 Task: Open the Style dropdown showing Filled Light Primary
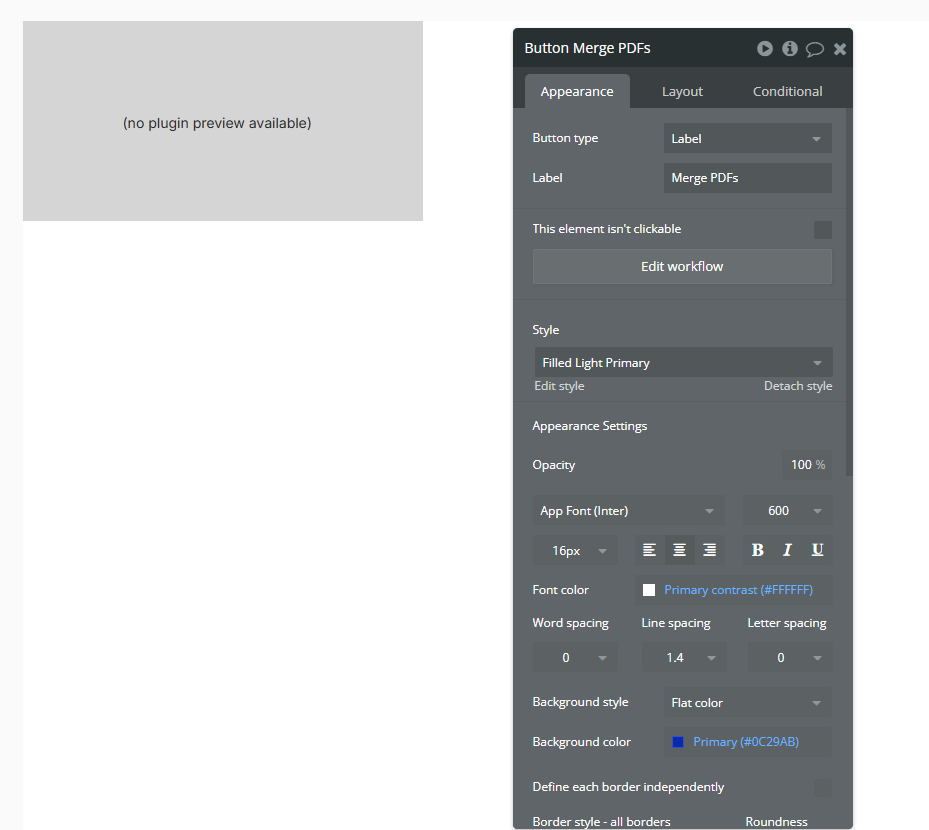(x=683, y=362)
